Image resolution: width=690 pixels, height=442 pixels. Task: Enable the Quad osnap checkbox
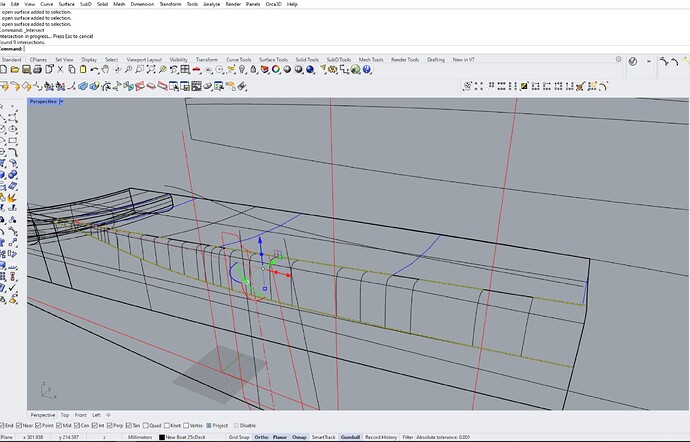[x=147, y=425]
